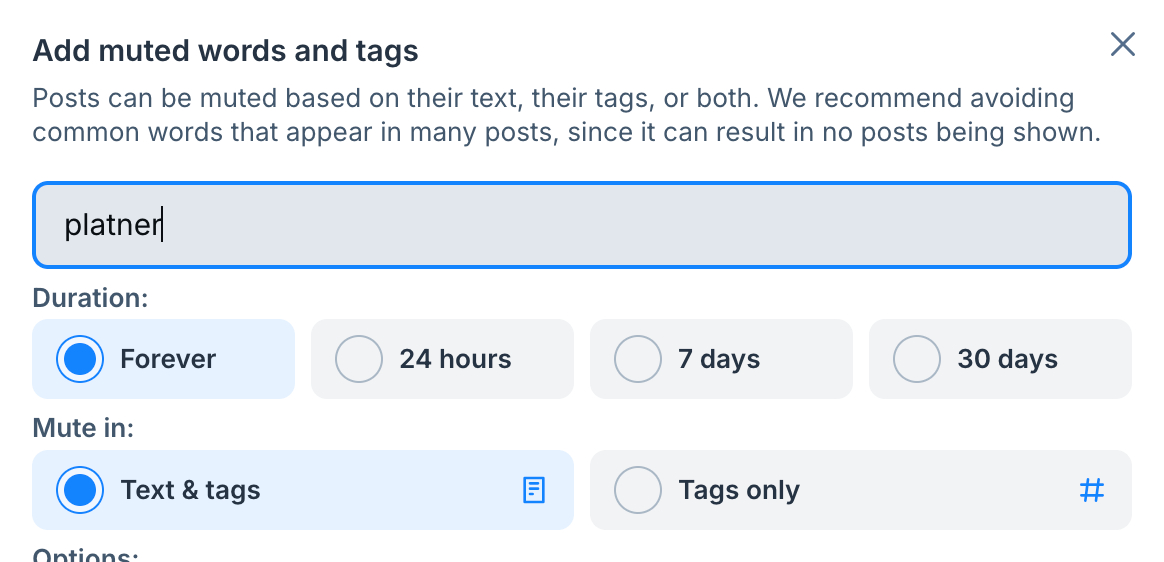The image size is (1164, 562).
Task: Select the Forever duration radio button
Action: click(x=79, y=359)
